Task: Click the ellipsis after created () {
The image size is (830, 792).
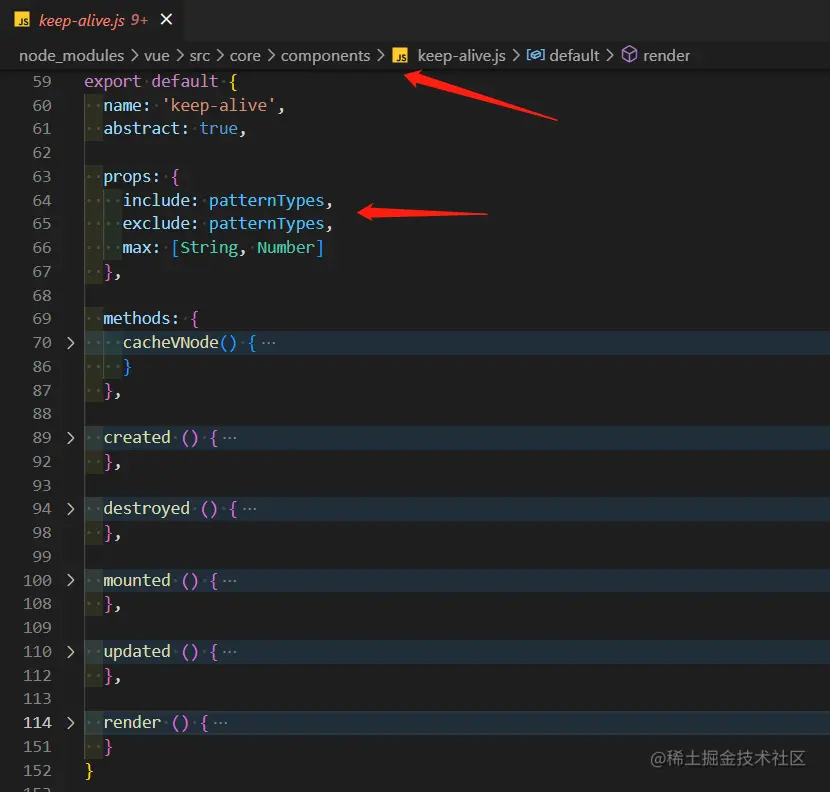Action: pyautogui.click(x=229, y=438)
